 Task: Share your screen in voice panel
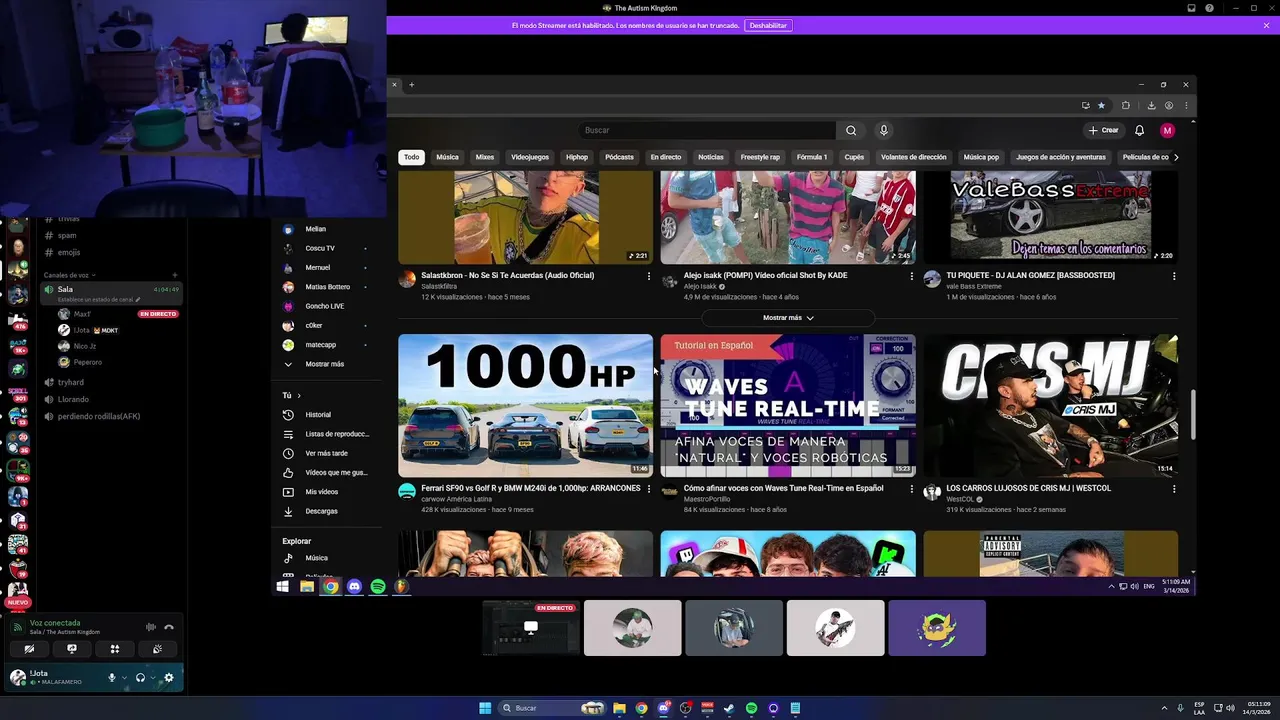pos(72,649)
